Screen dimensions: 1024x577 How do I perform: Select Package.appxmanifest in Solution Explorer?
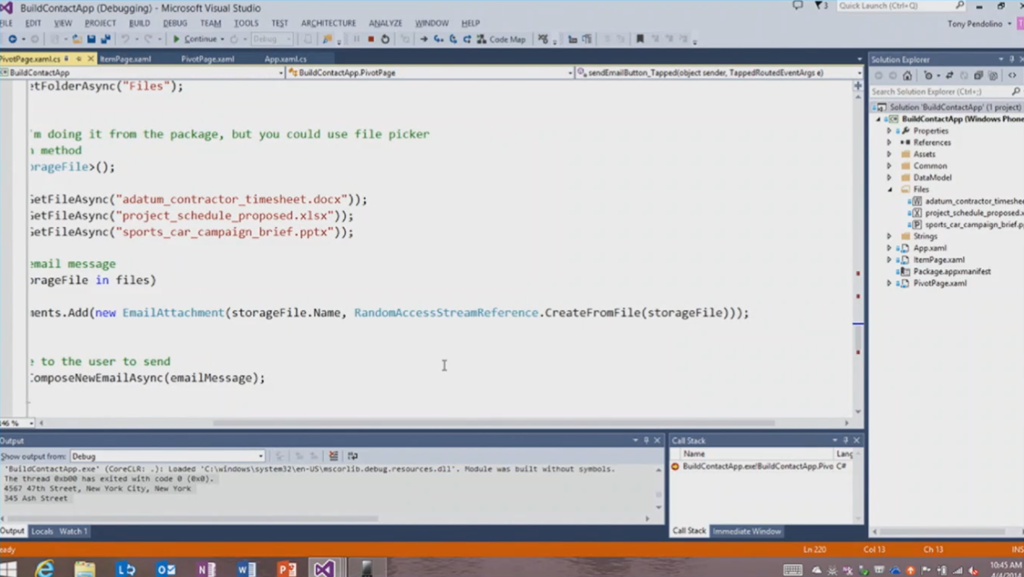(x=952, y=272)
